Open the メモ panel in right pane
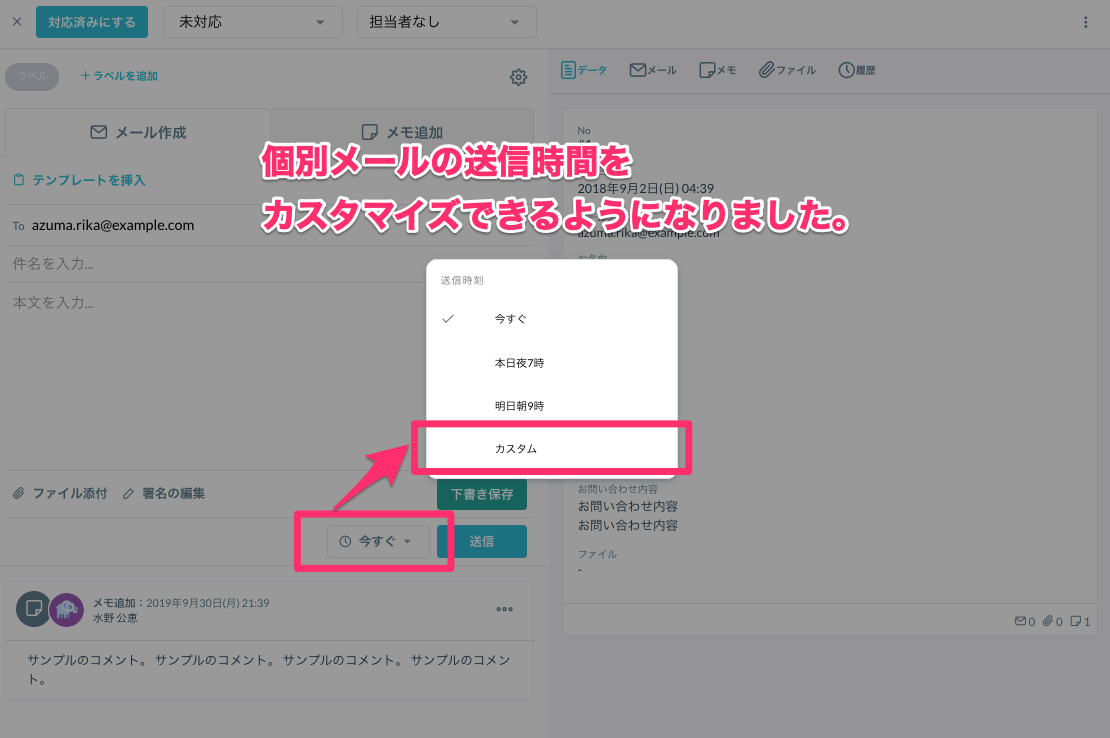 tap(717, 70)
